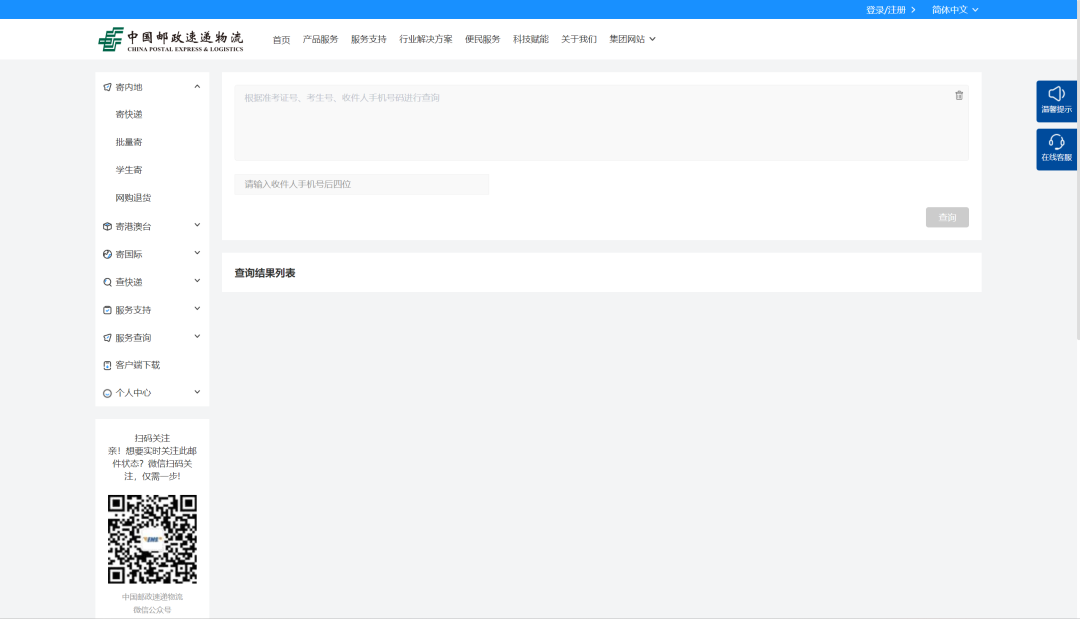Image resolution: width=1080 pixels, height=619 pixels.
Task: Click the 查询结果列表 heading
Action: click(x=264, y=273)
